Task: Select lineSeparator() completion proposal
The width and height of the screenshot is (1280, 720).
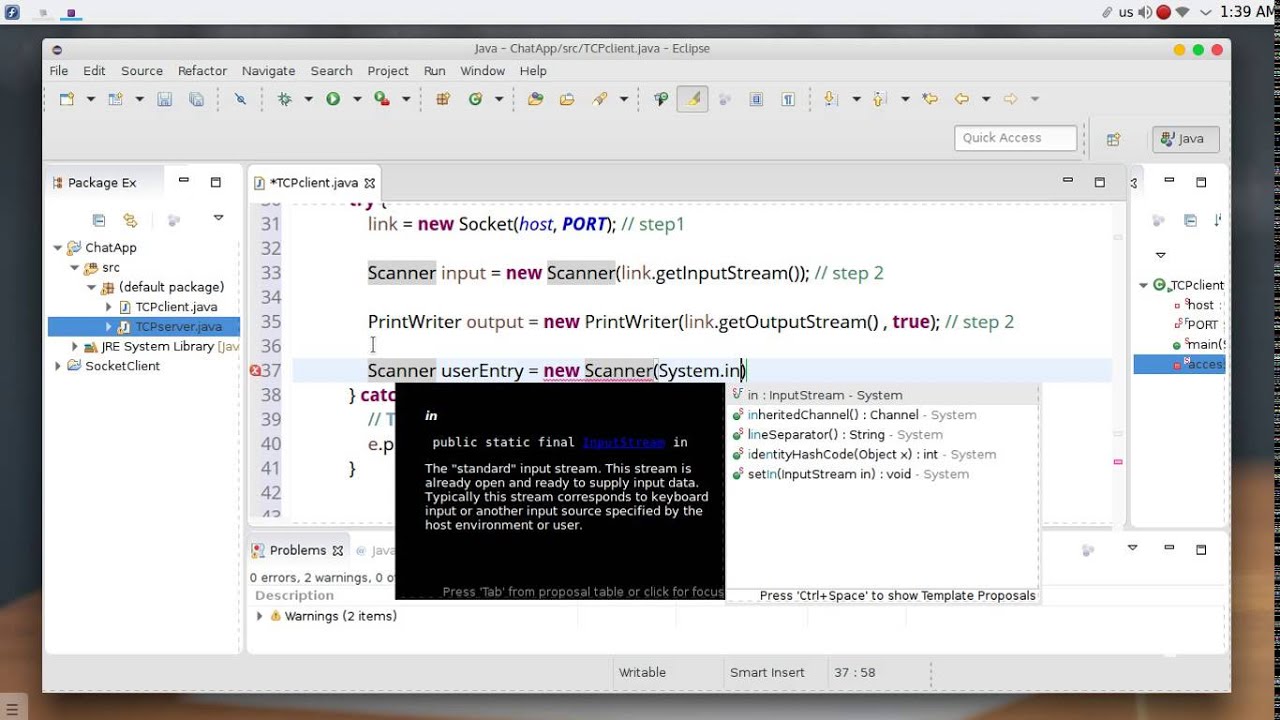Action: [x=882, y=435]
